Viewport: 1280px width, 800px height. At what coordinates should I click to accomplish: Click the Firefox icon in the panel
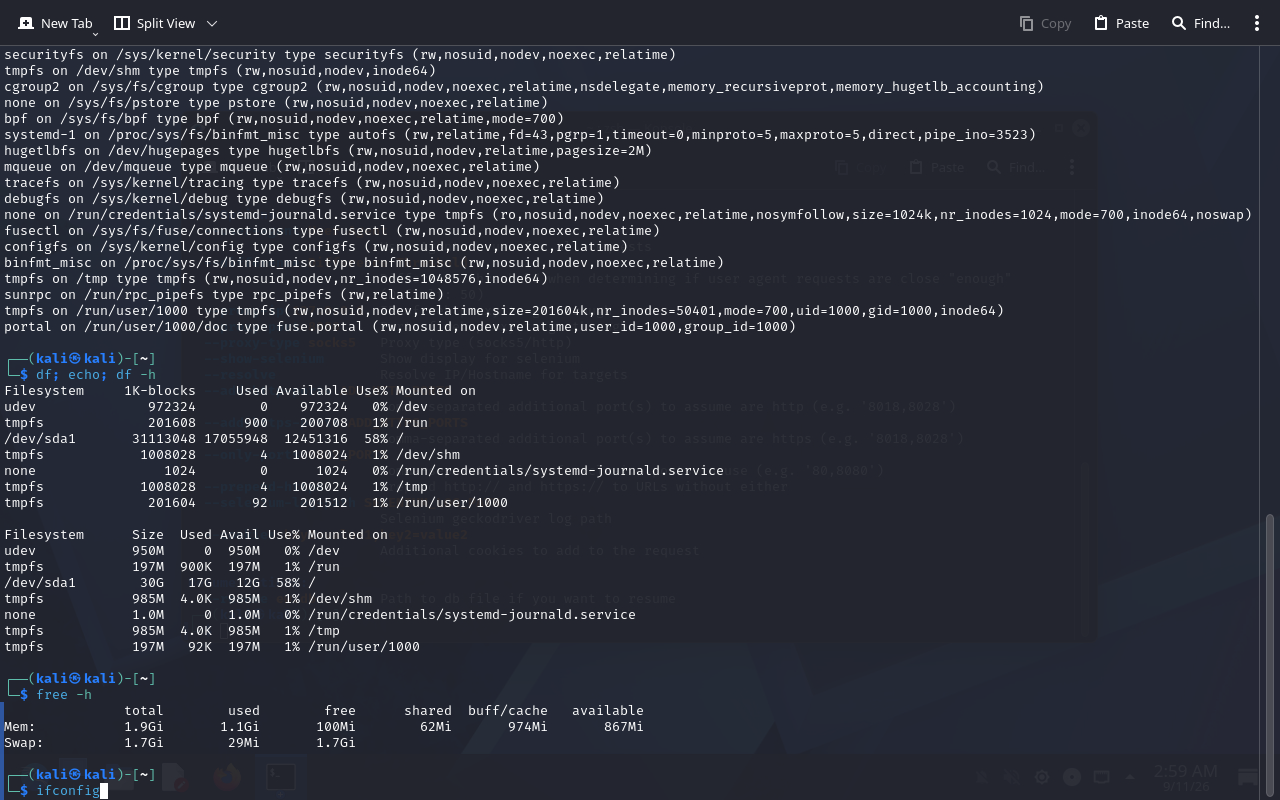point(227,776)
